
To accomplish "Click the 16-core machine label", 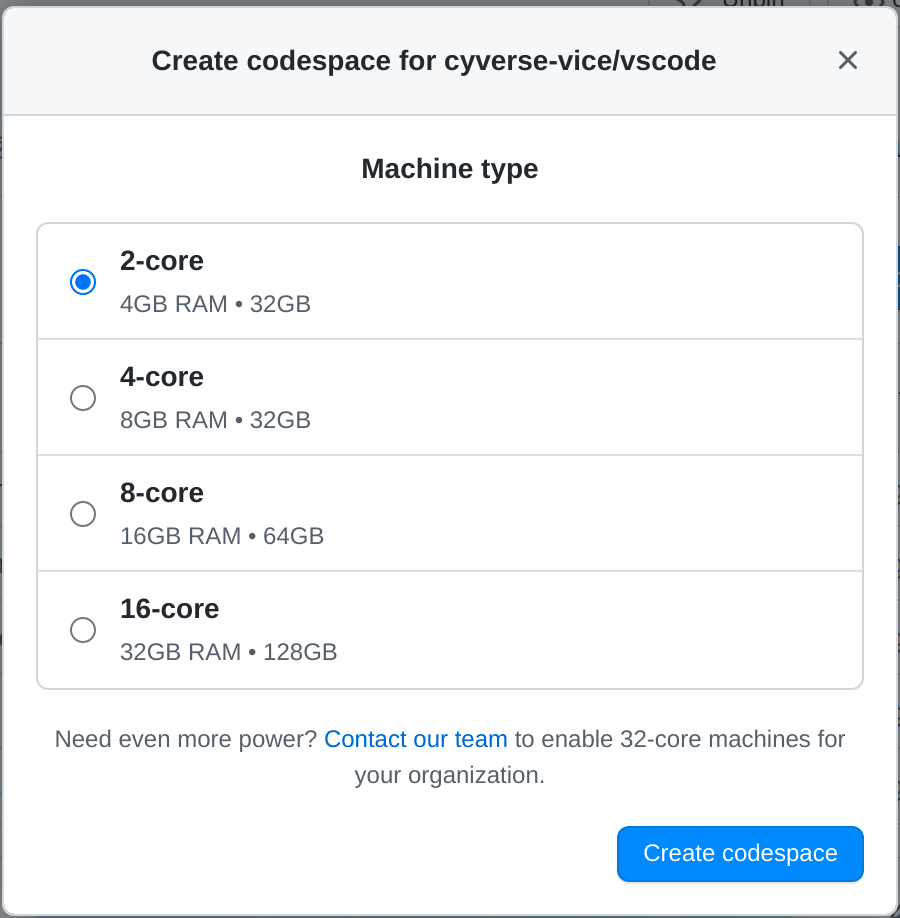I will [x=169, y=608].
